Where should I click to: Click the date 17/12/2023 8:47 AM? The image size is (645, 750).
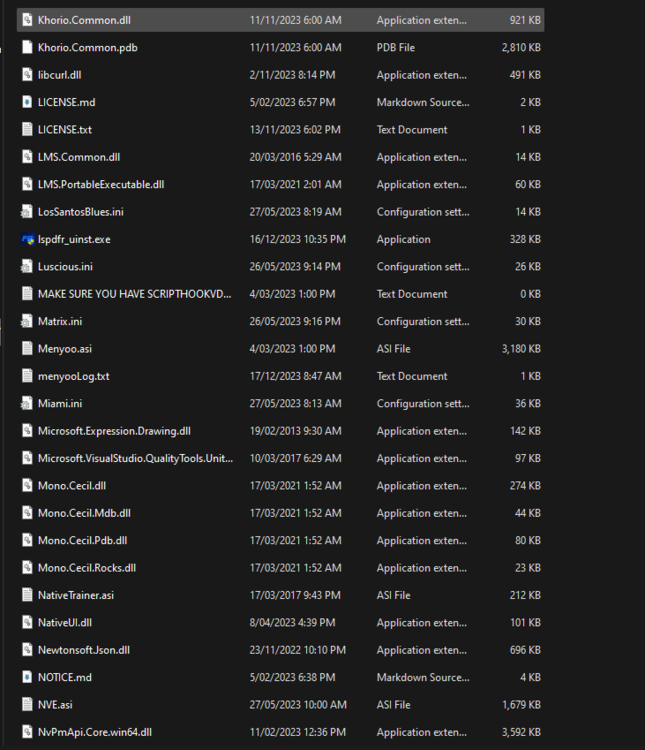(295, 376)
